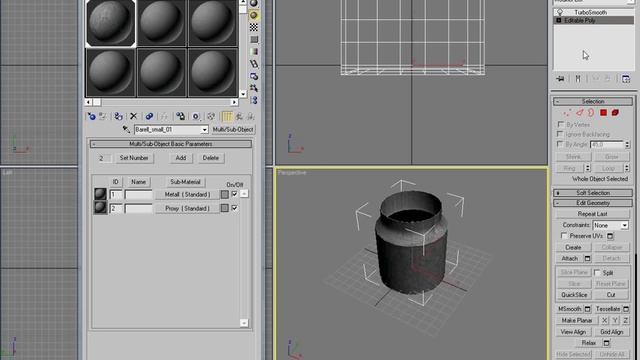The width and height of the screenshot is (640, 360).
Task: Toggle checkered Background icon for sample slots
Action: pos(254,27)
